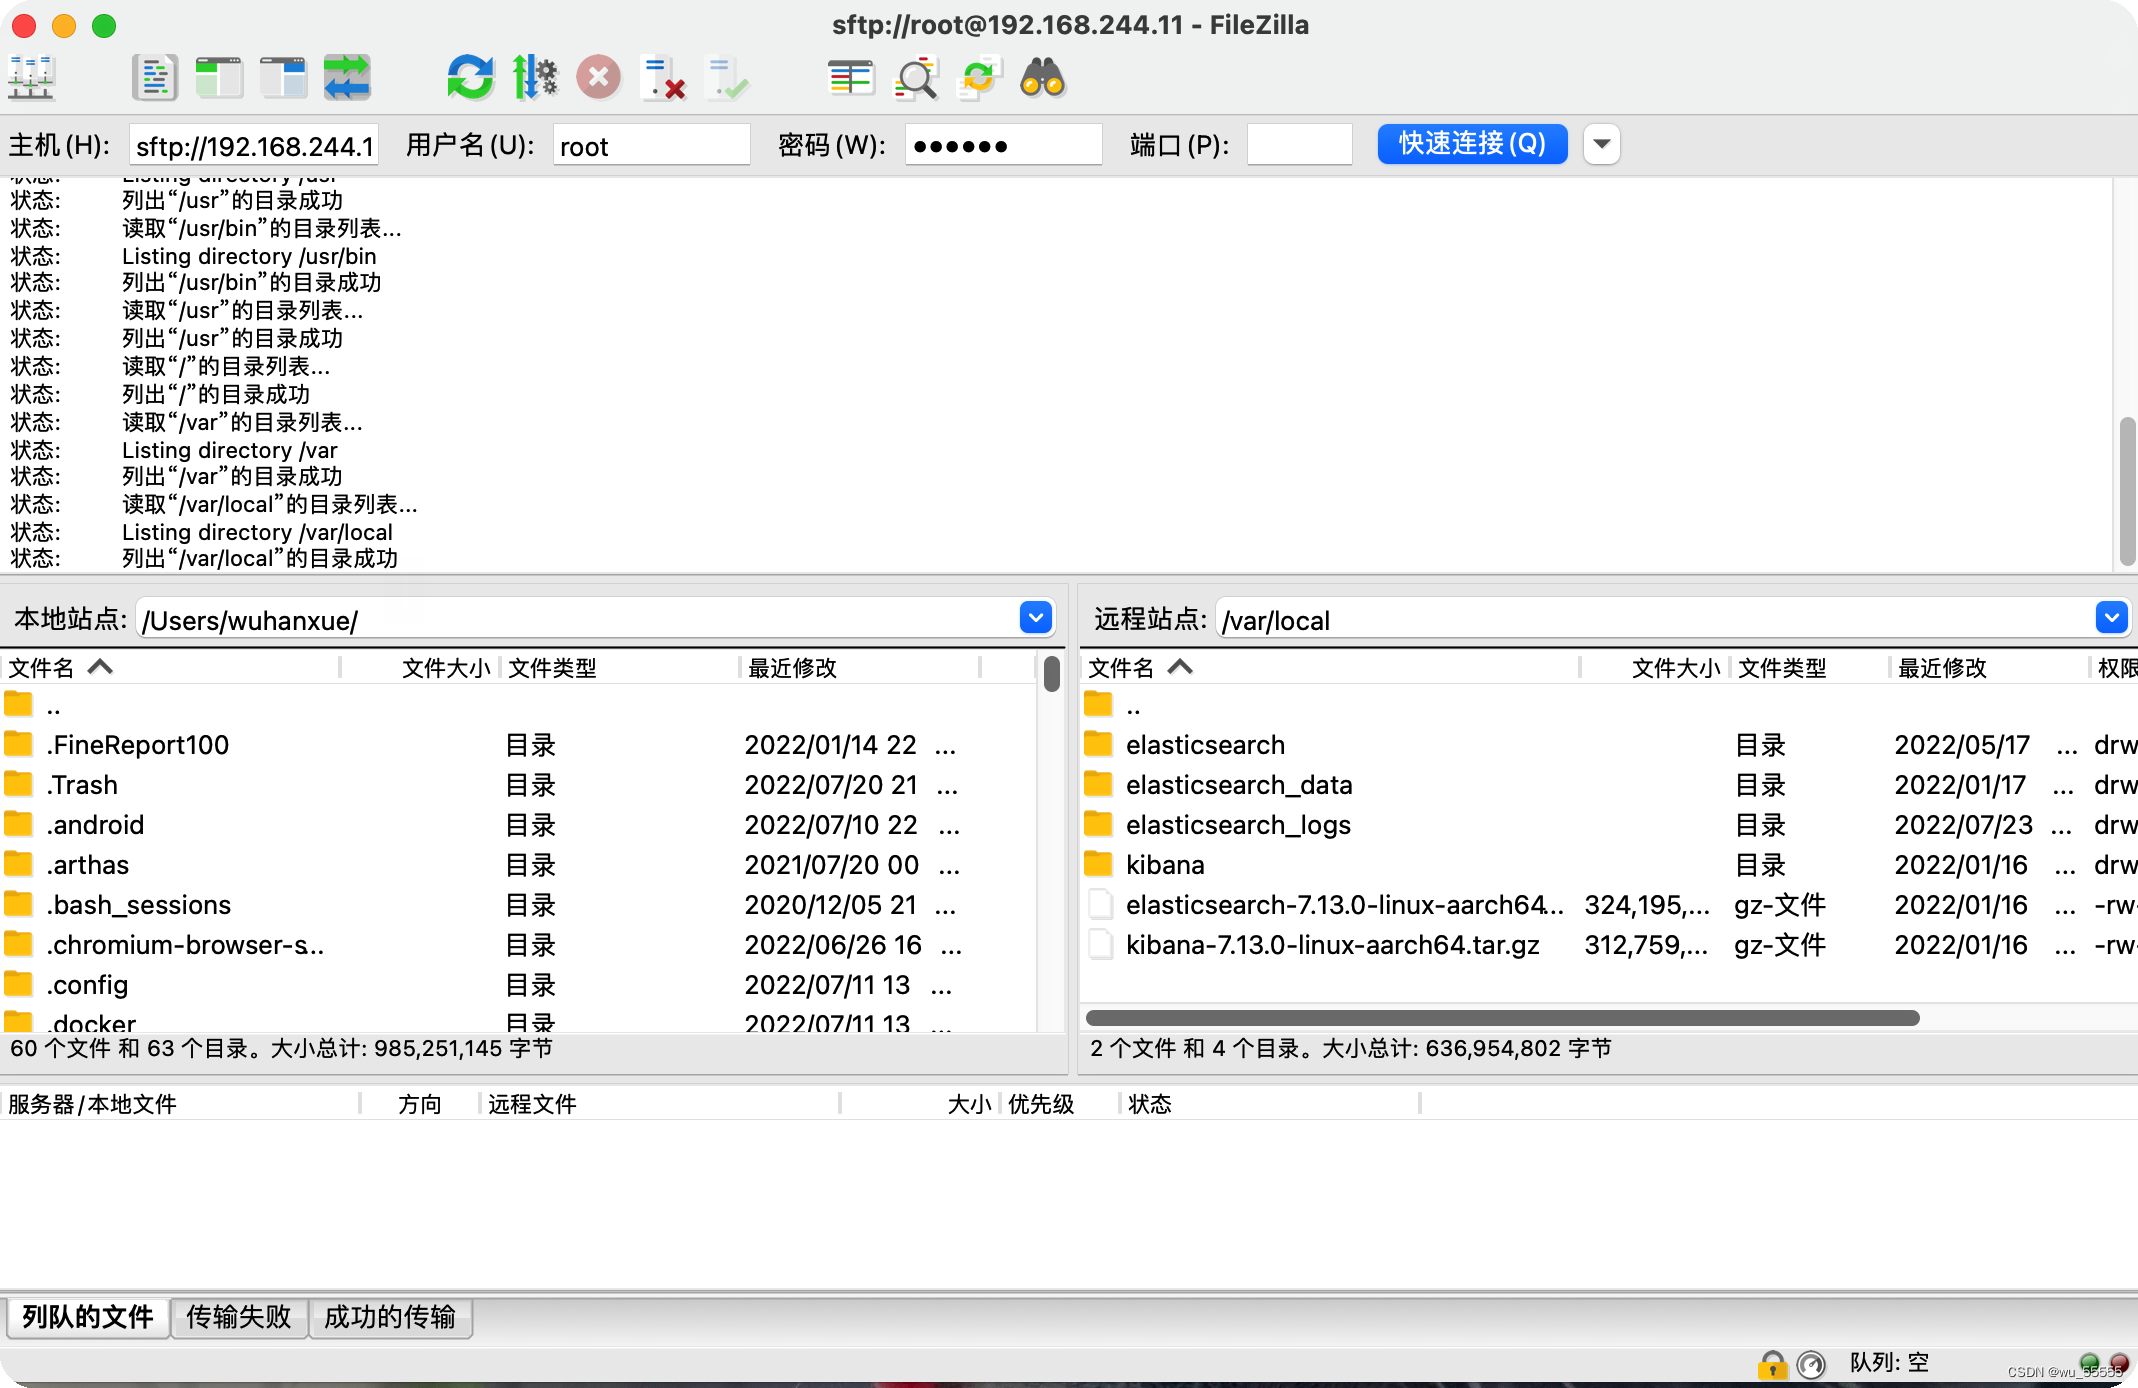Switch to 传输失败 tab

coord(239,1317)
